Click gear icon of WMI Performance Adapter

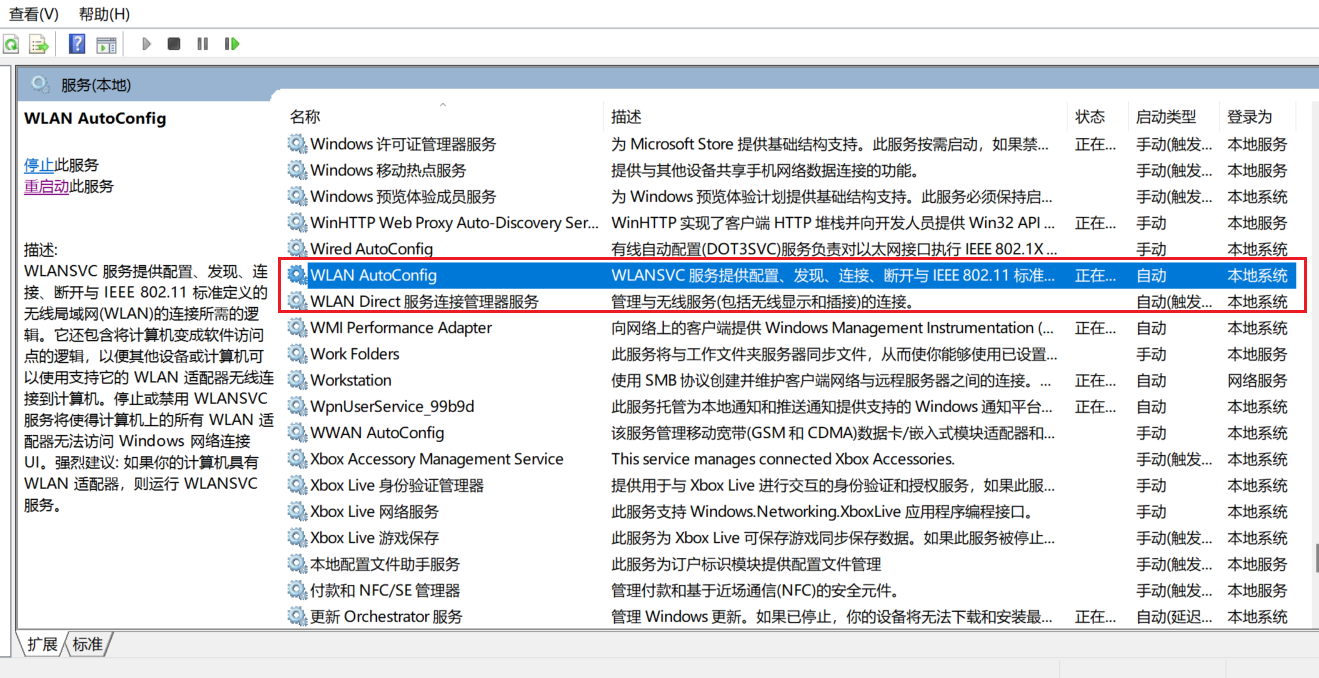(x=297, y=328)
